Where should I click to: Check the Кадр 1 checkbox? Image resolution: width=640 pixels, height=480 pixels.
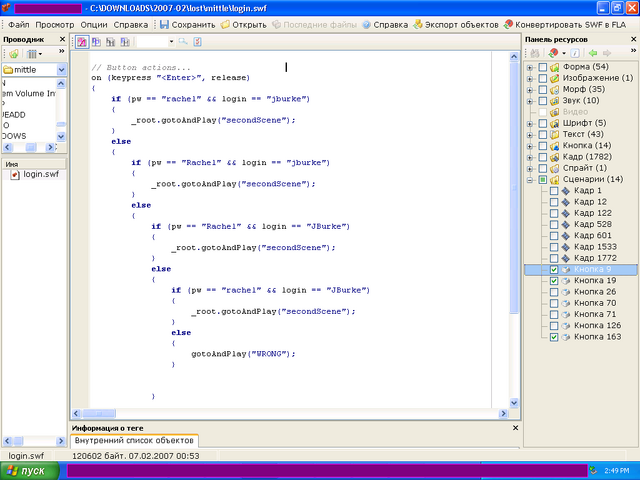554,191
